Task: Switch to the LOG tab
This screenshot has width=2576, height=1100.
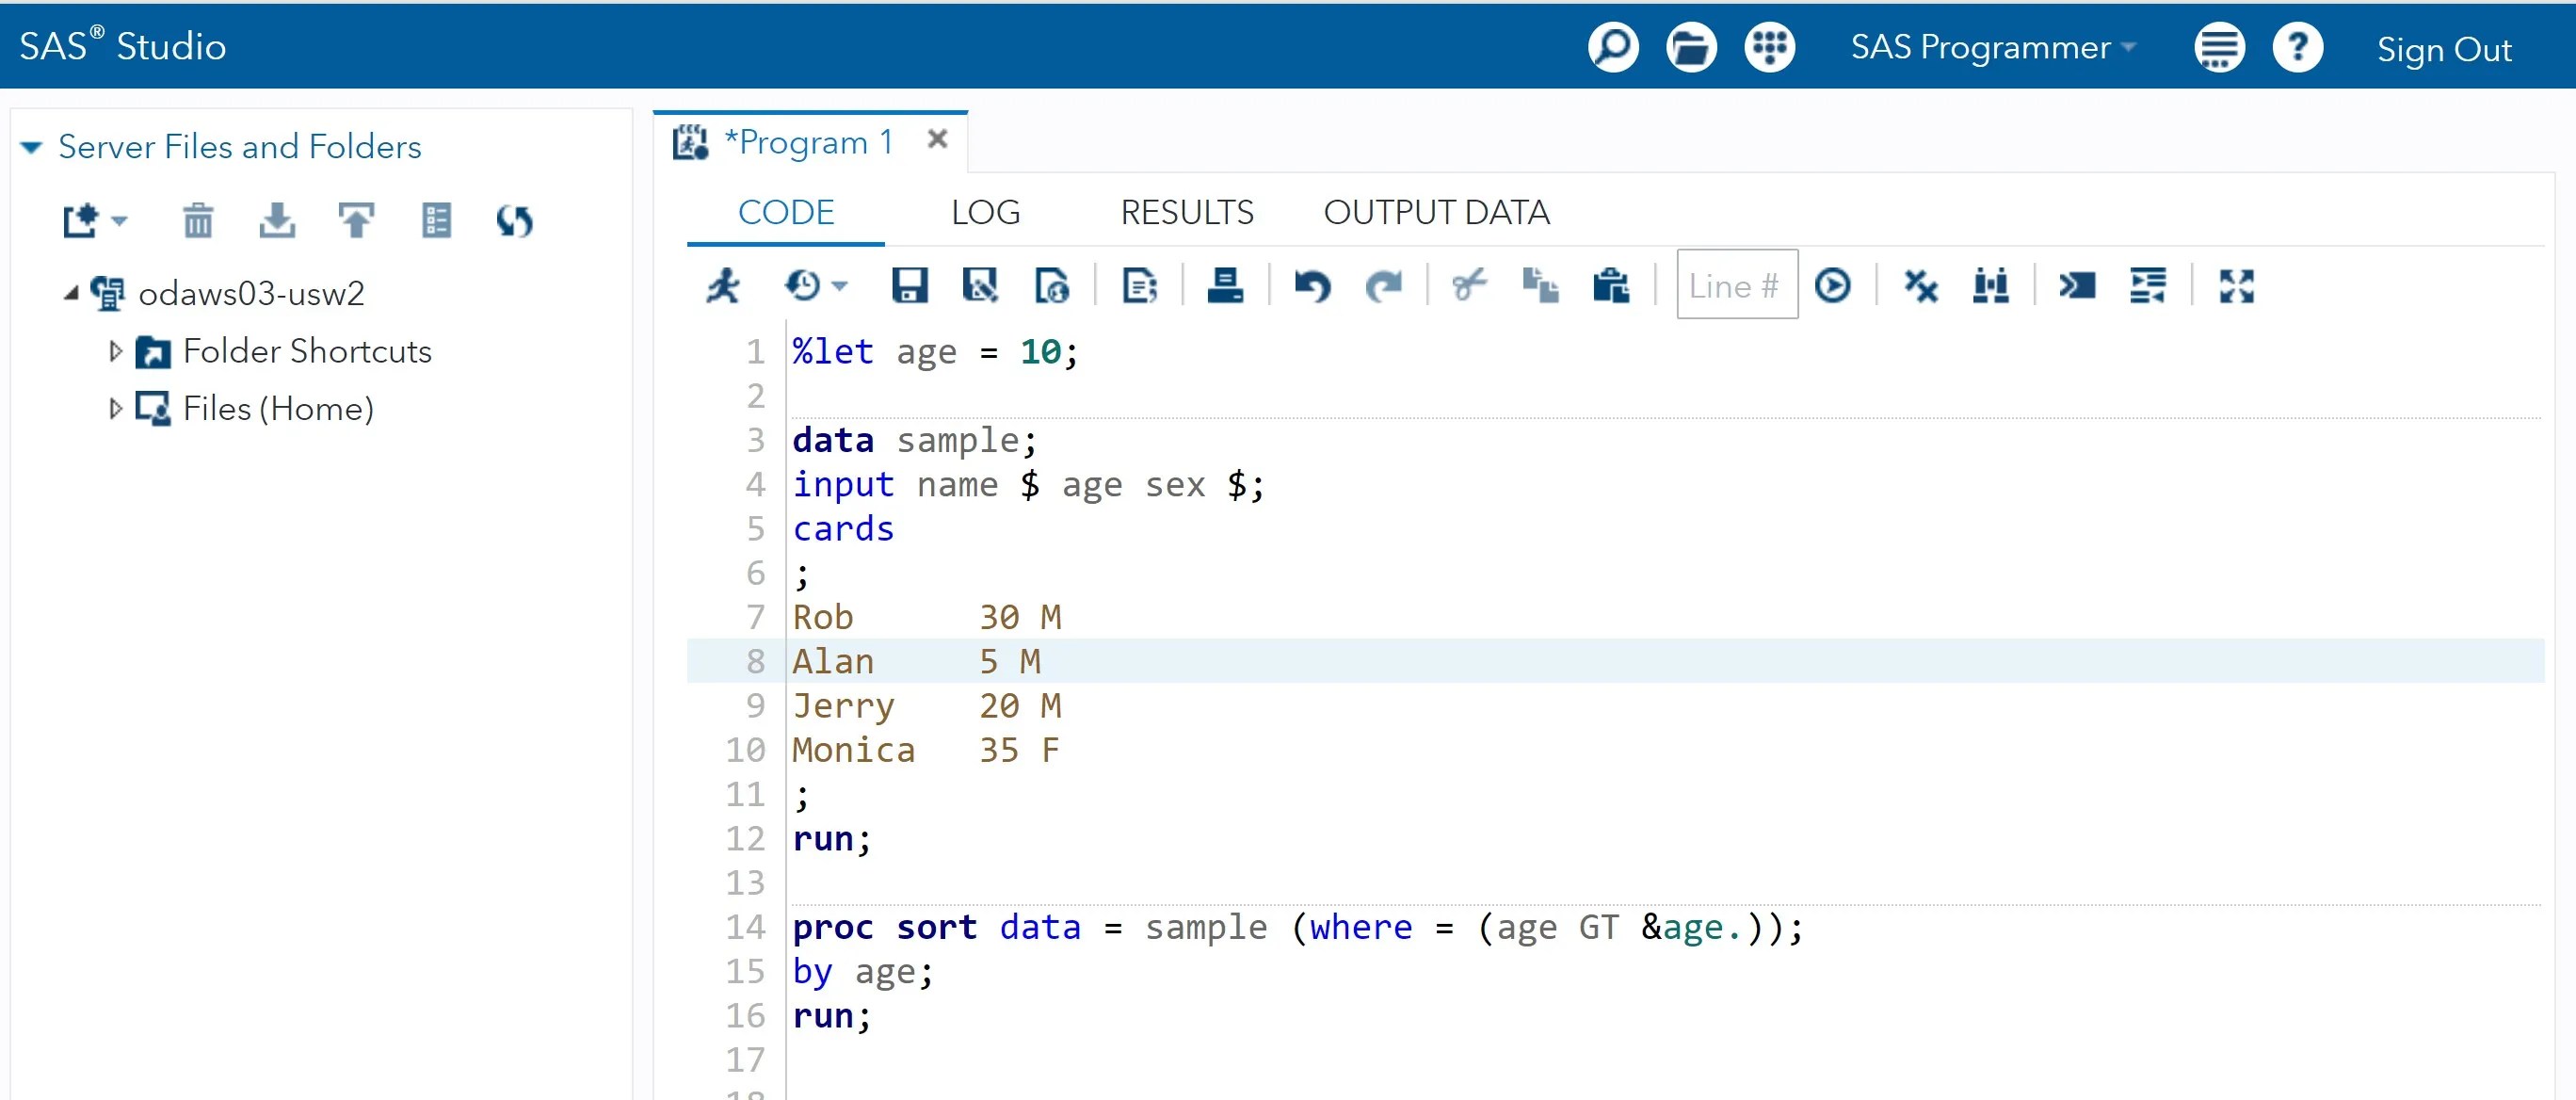Action: pos(985,212)
